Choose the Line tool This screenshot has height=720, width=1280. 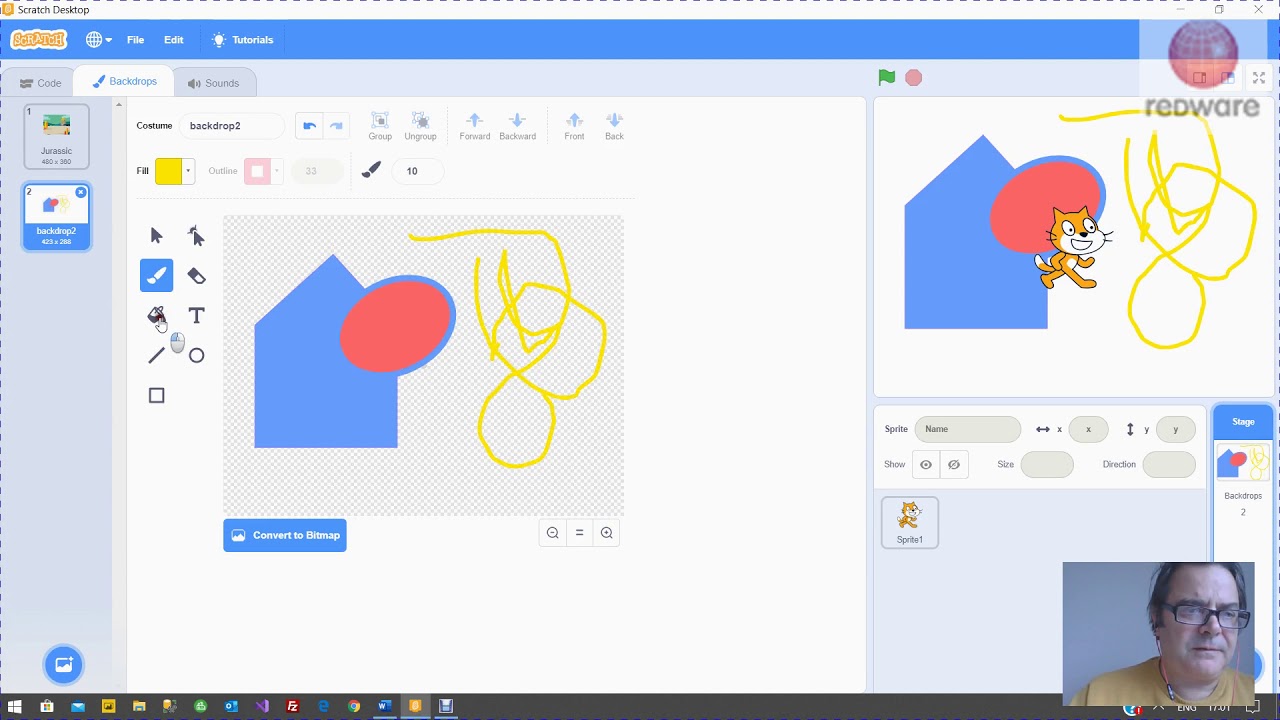pyautogui.click(x=156, y=356)
